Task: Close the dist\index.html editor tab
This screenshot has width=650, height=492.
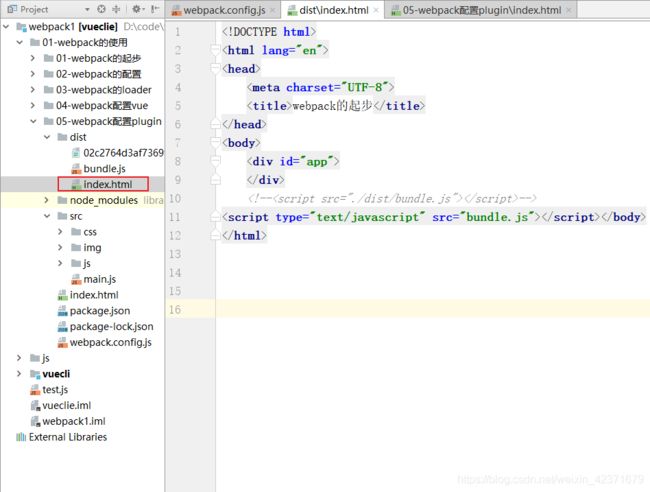Action: 377,11
